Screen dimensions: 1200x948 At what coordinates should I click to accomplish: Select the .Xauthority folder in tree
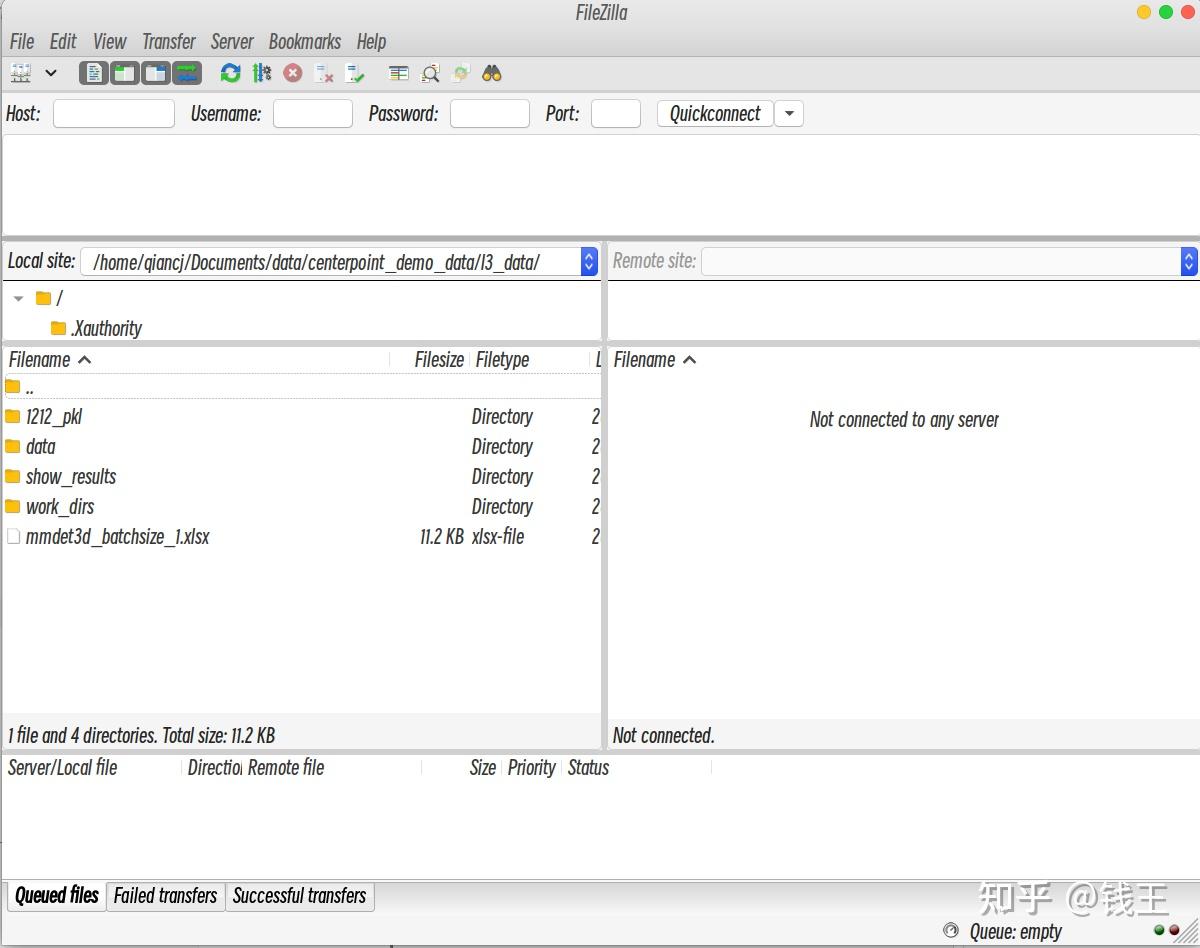click(x=96, y=328)
